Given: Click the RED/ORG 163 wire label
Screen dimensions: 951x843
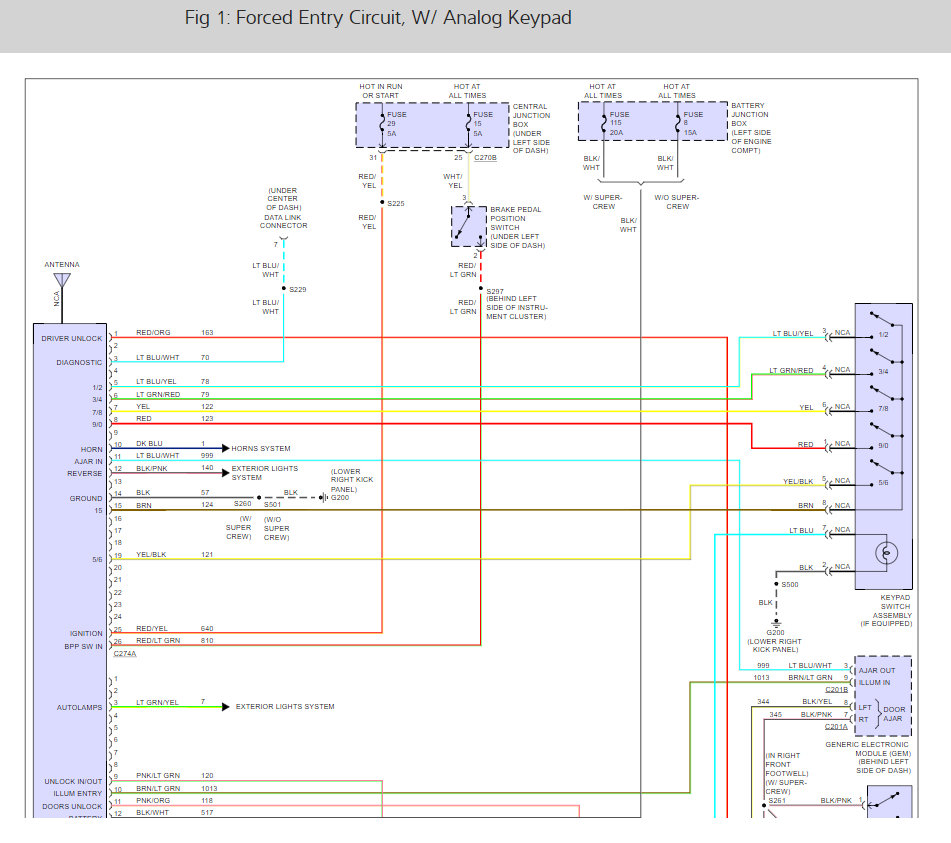Looking at the screenshot, I should click(x=175, y=332).
